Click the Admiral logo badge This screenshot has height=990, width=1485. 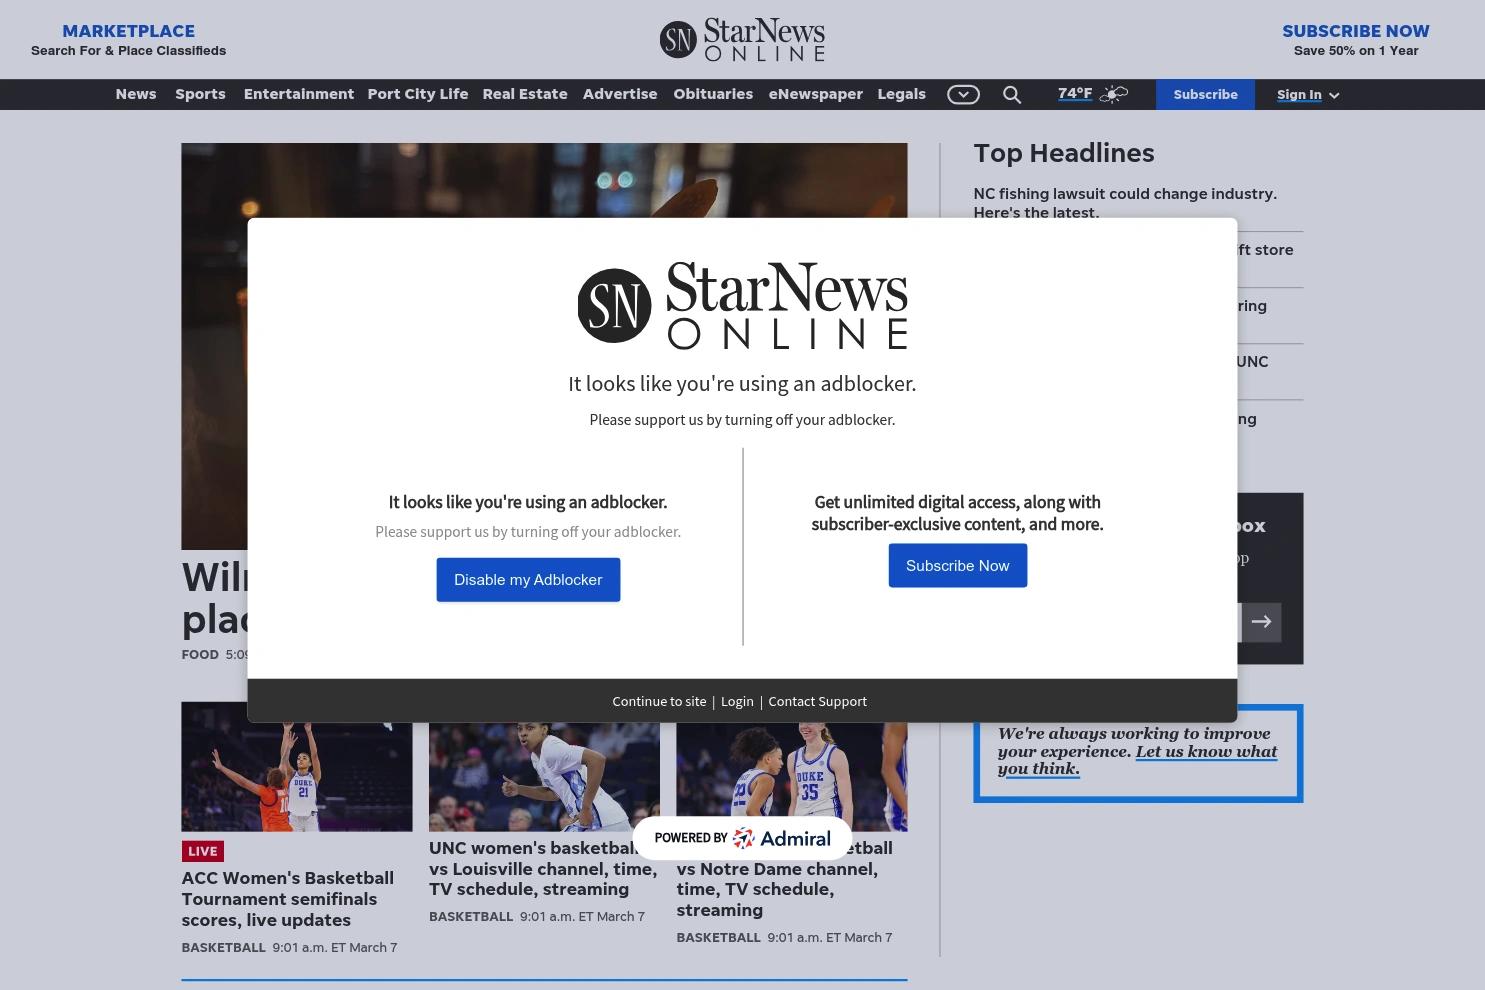742,838
